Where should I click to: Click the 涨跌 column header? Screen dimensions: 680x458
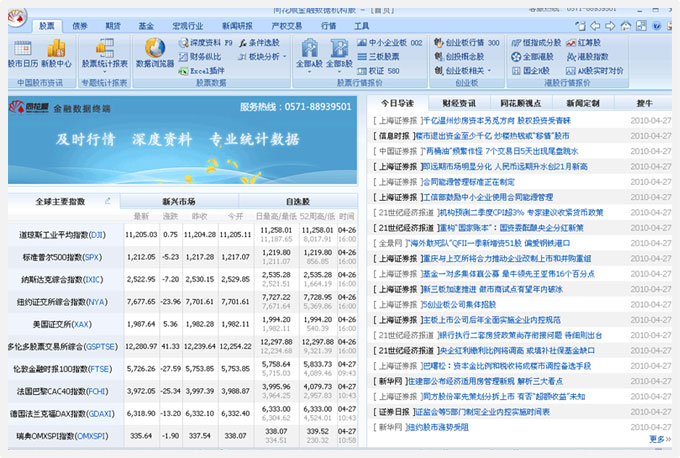click(170, 216)
